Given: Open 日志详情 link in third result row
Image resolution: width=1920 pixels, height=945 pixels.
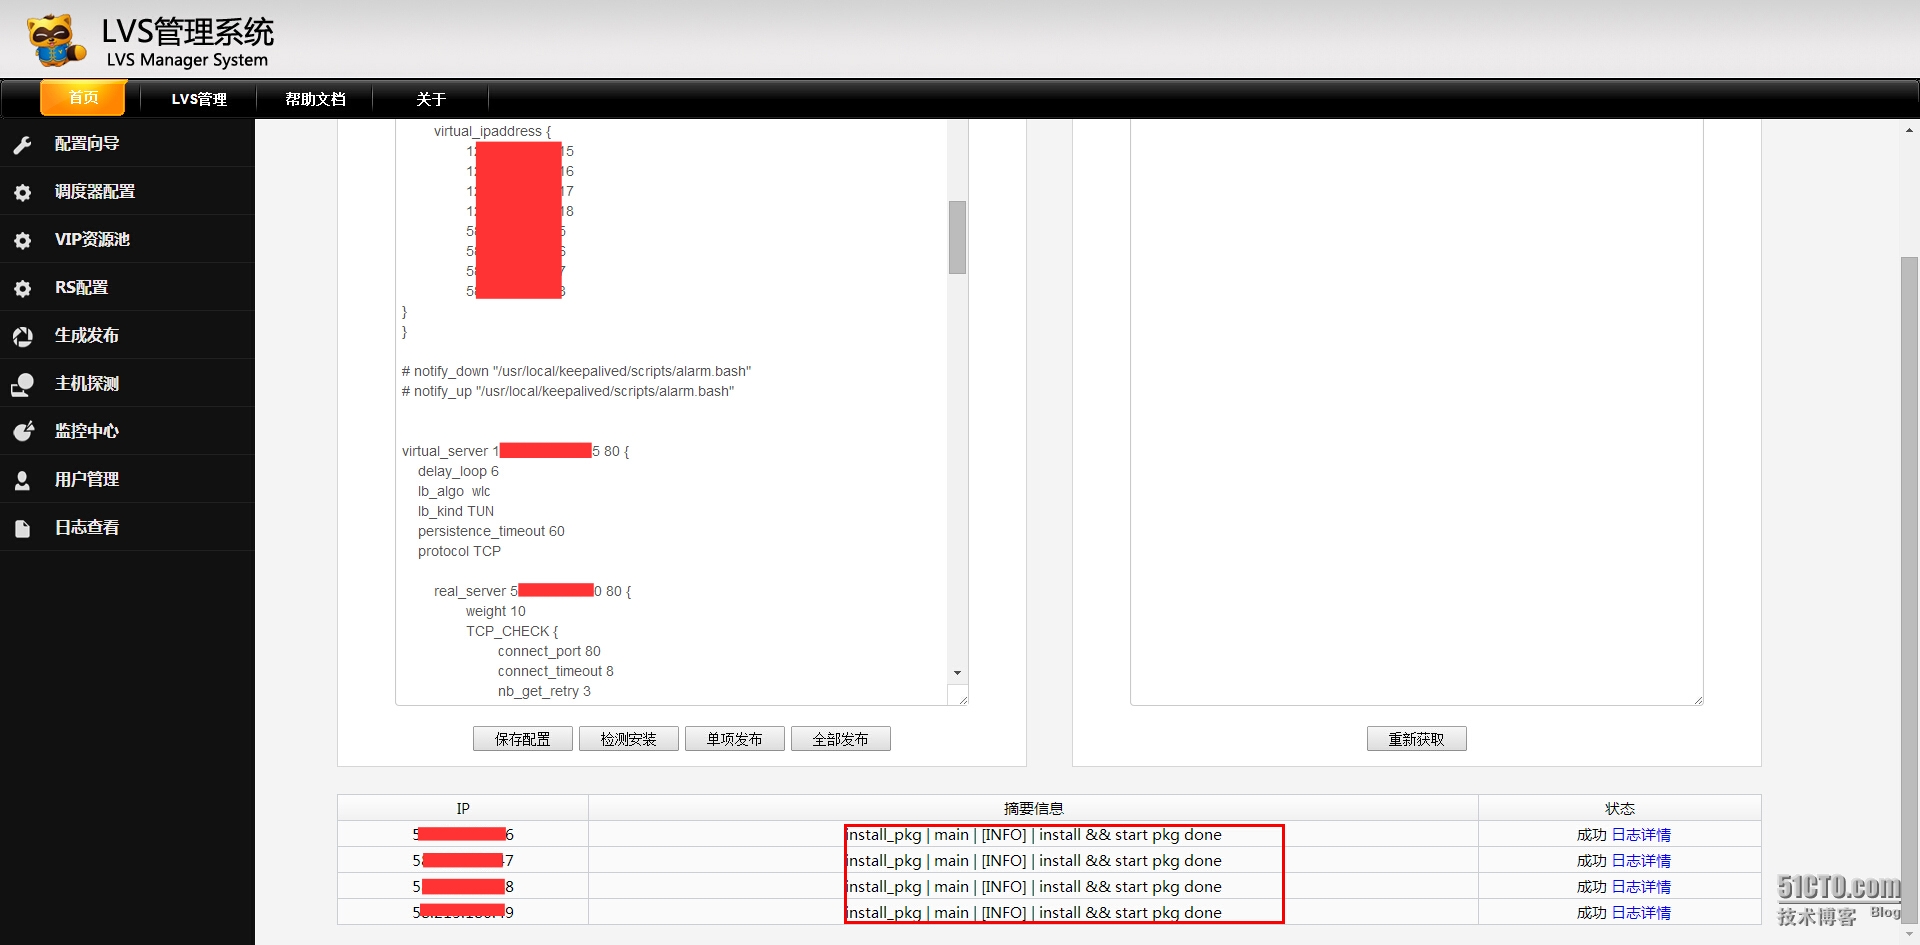Looking at the screenshot, I should (x=1641, y=887).
